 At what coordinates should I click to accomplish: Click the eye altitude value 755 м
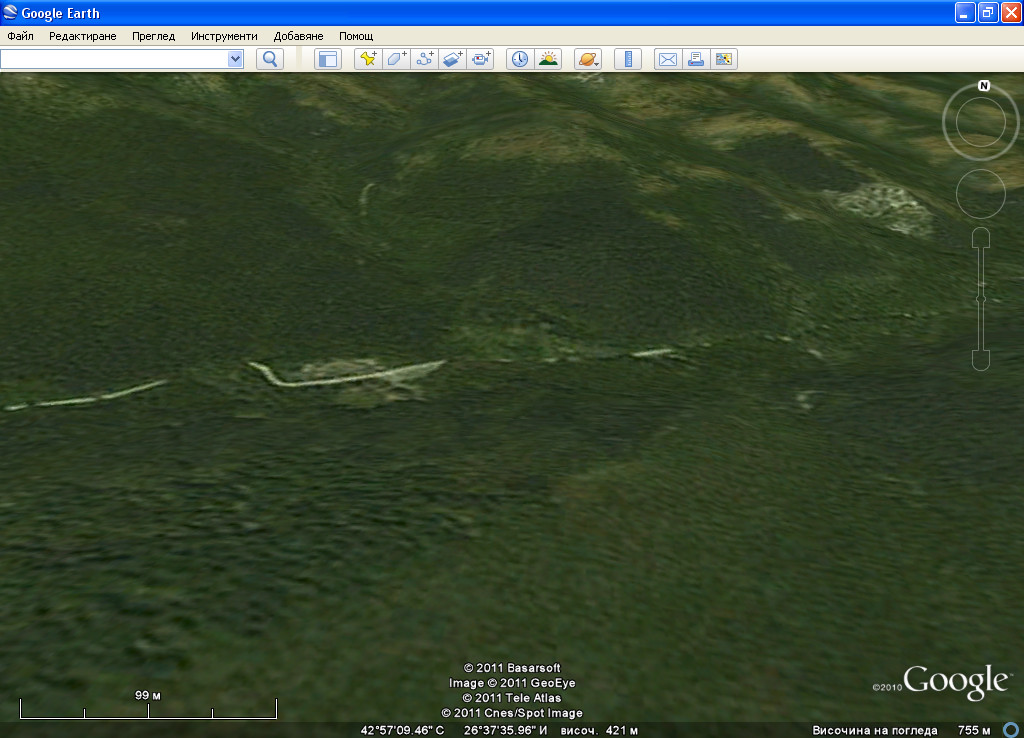tap(974, 730)
